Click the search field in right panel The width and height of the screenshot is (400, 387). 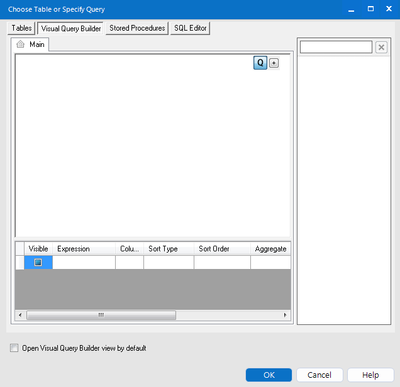tap(336, 47)
